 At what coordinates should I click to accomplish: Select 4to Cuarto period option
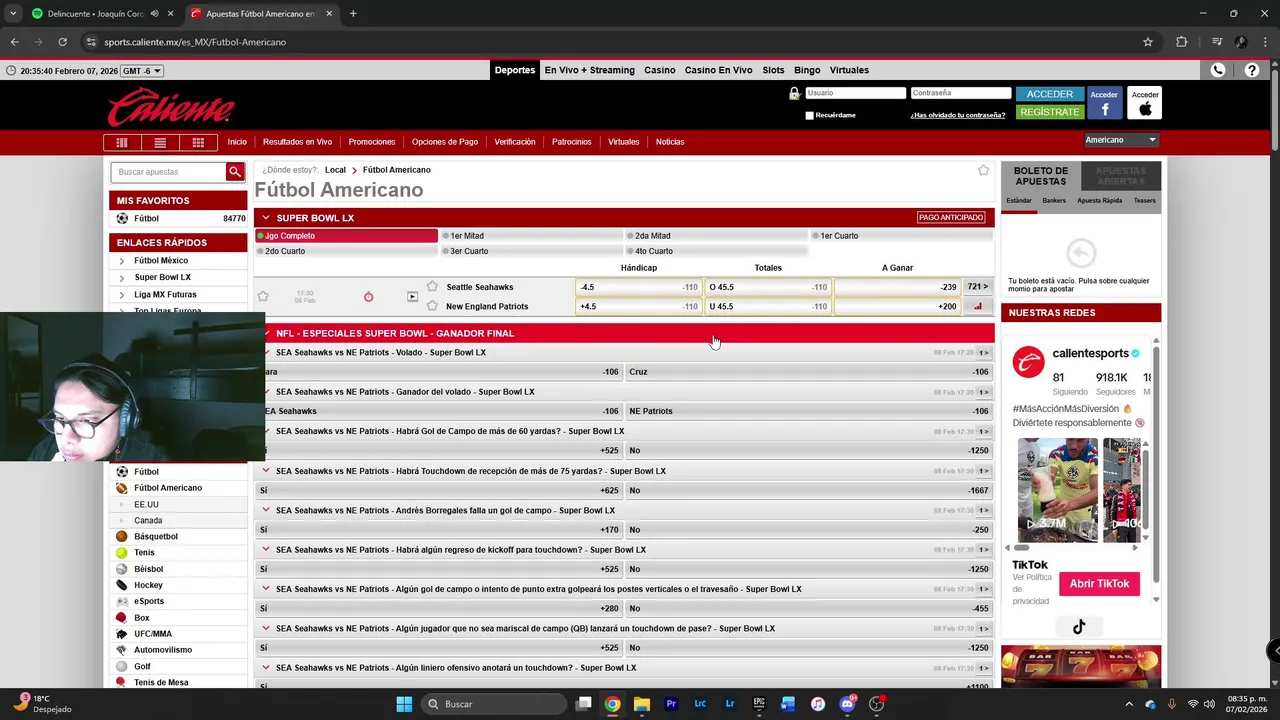click(716, 251)
